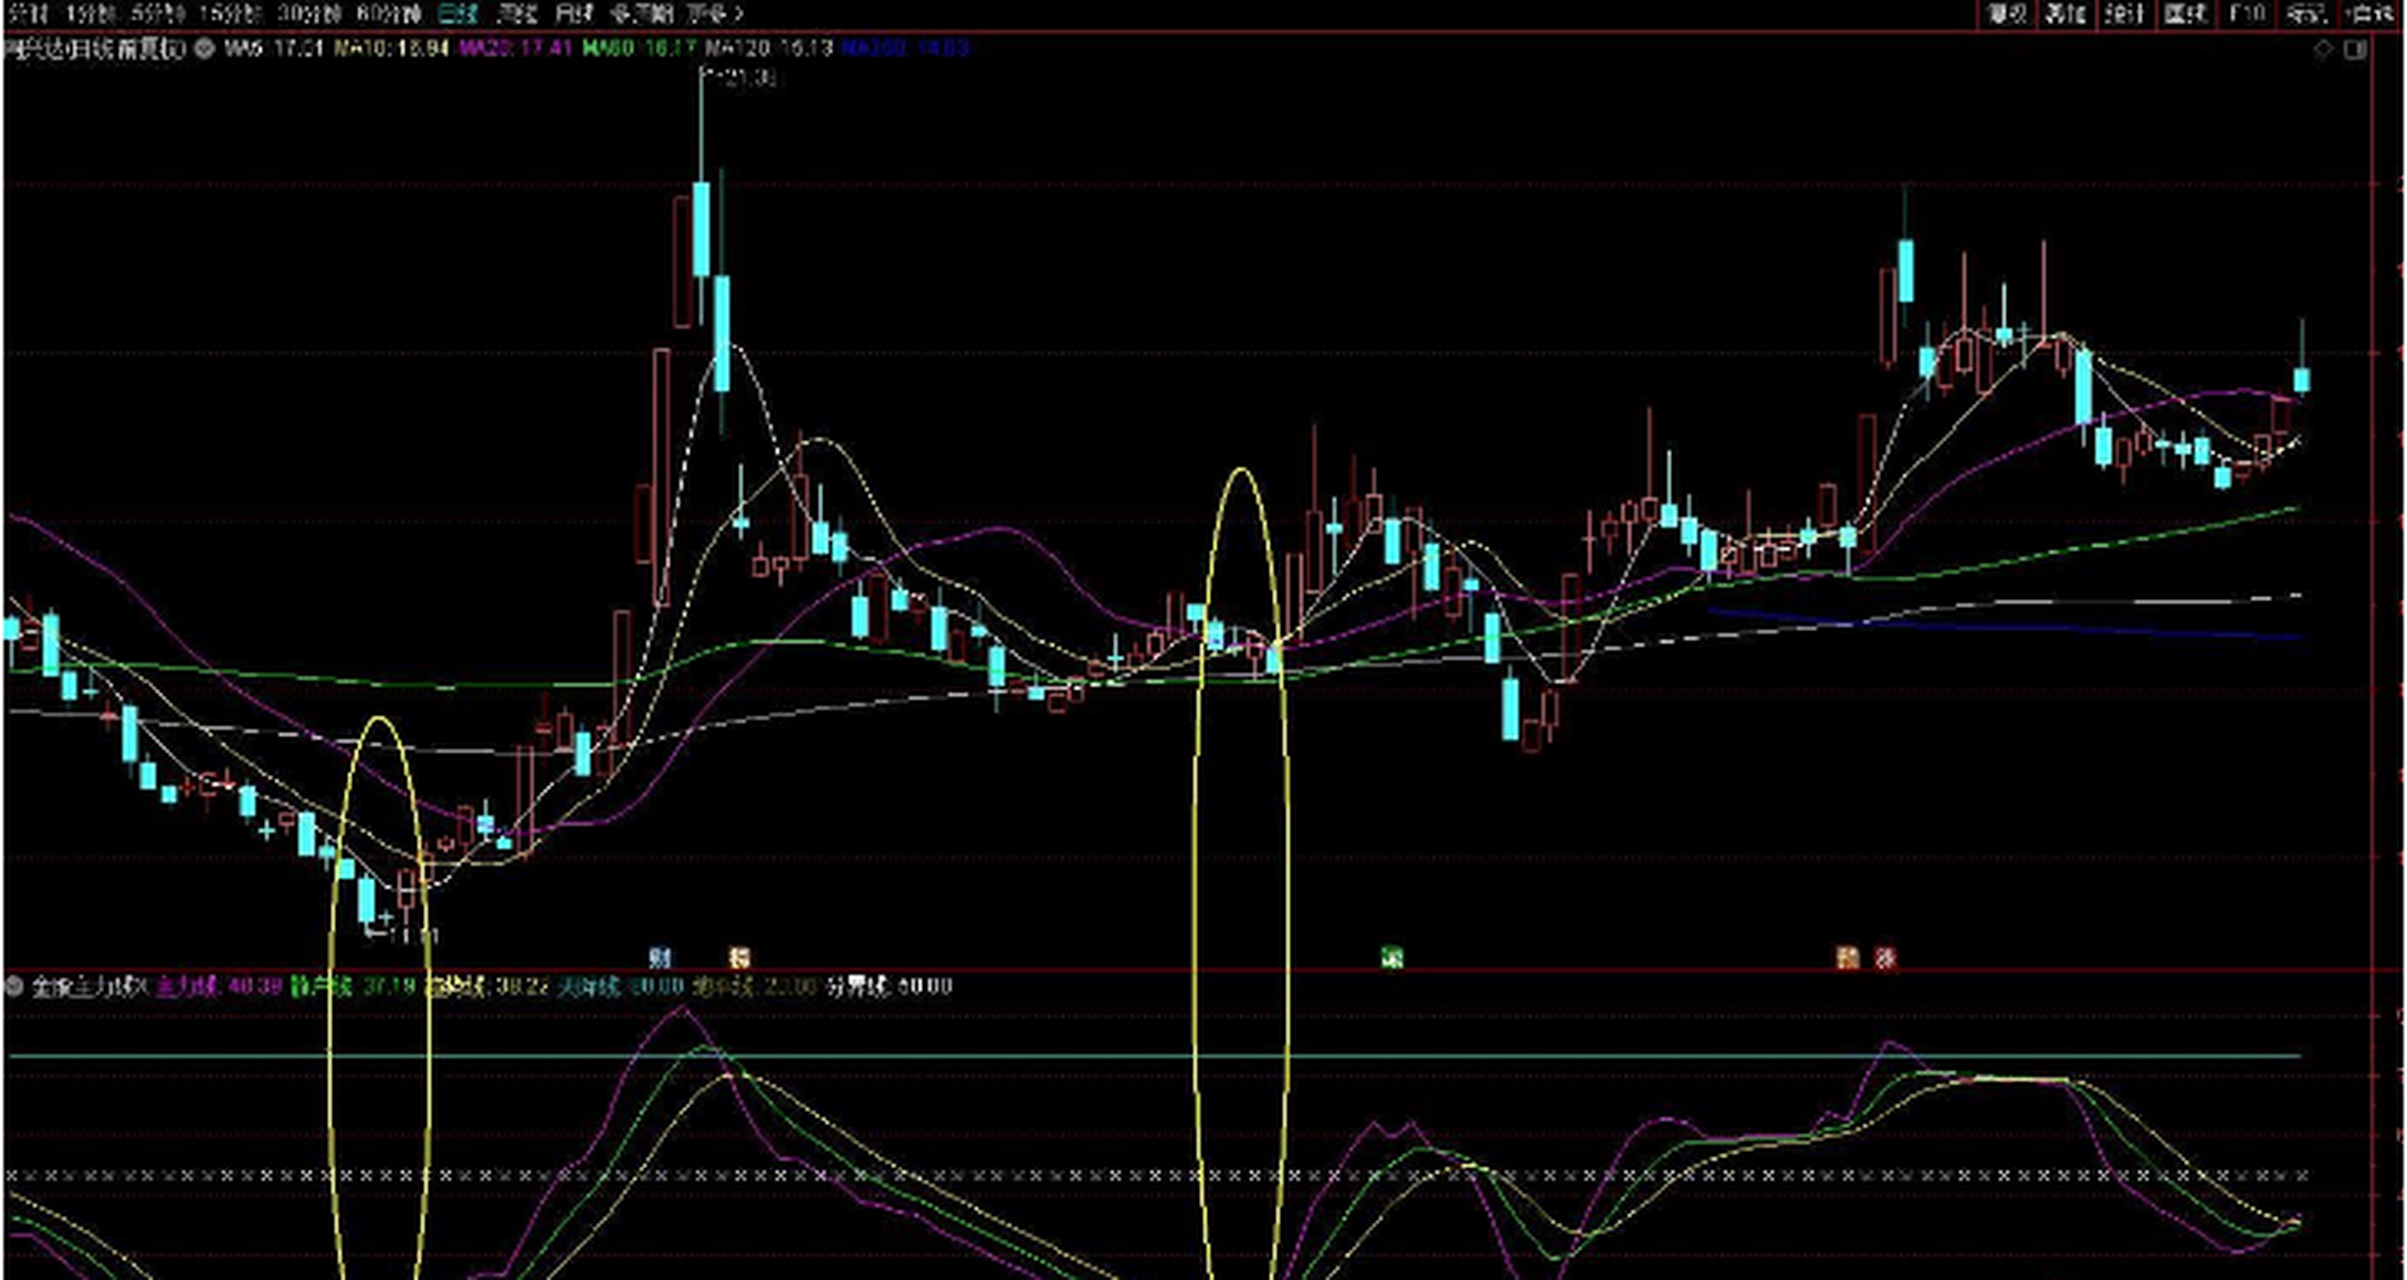Click the 画线 drawing button

[x=2185, y=14]
